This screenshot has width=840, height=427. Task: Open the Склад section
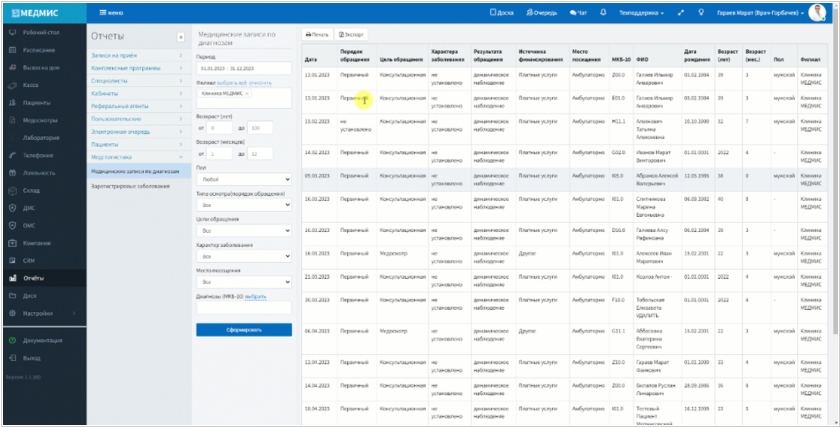(x=31, y=191)
